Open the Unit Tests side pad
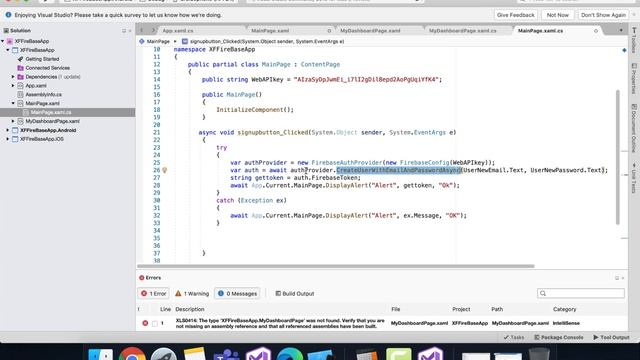 pos(634,178)
